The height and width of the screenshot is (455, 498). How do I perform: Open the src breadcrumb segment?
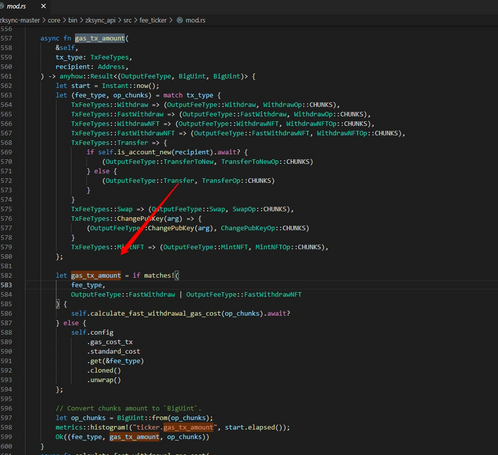pyautogui.click(x=127, y=20)
